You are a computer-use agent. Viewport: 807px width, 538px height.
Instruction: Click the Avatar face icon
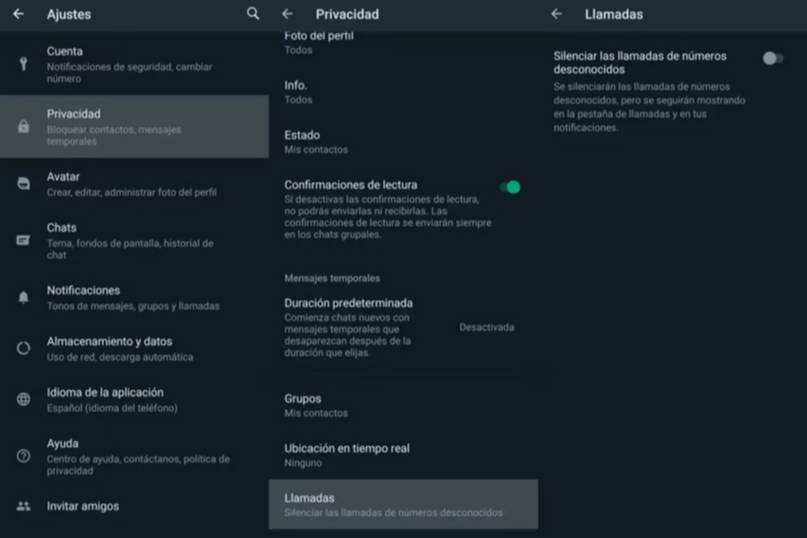click(x=24, y=184)
